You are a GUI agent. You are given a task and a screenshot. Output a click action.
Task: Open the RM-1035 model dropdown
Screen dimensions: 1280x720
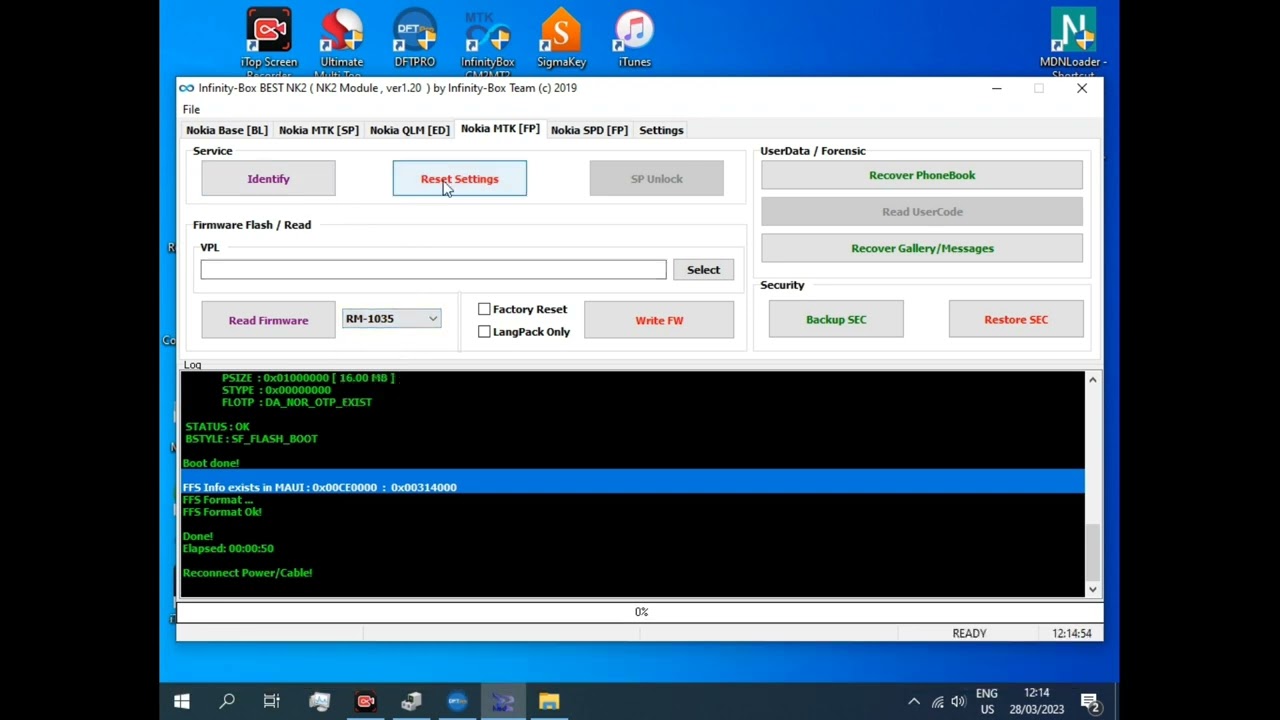[x=391, y=319]
